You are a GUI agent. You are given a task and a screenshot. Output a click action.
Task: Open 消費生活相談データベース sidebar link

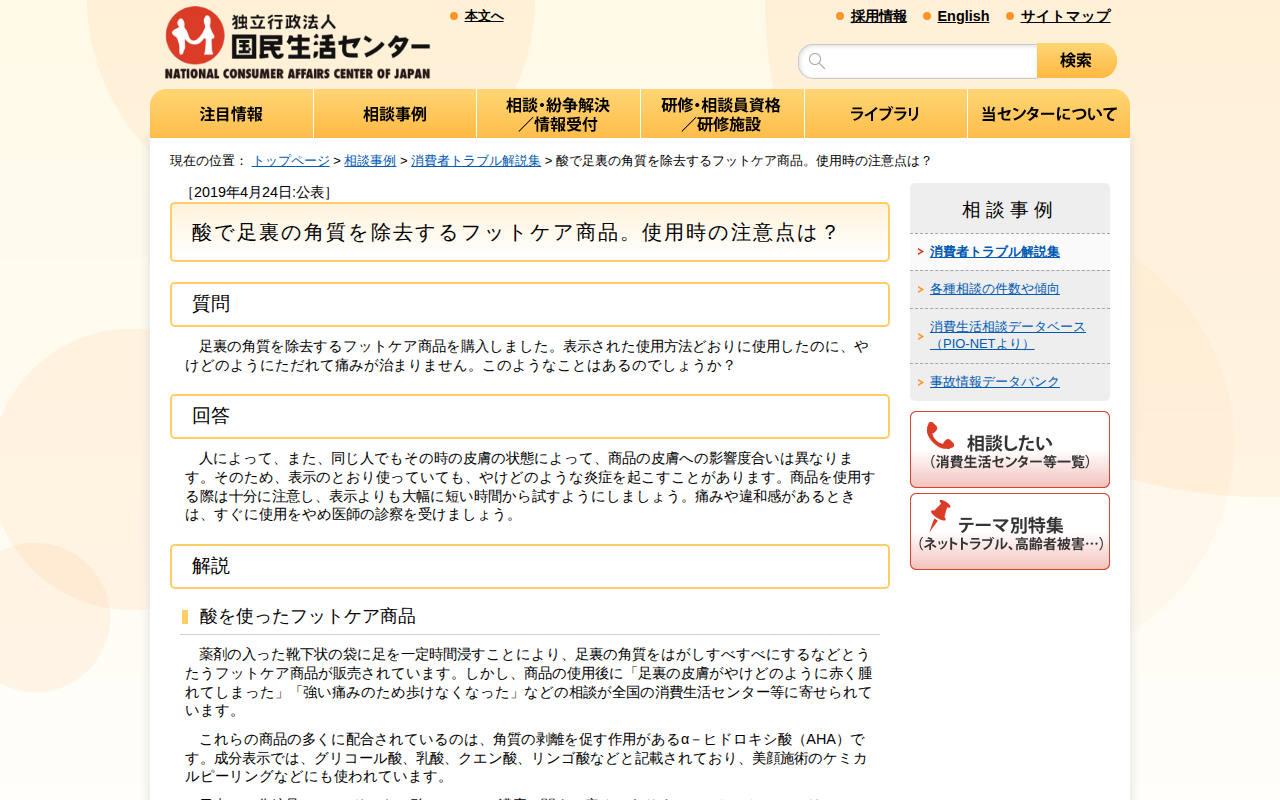coord(1008,335)
